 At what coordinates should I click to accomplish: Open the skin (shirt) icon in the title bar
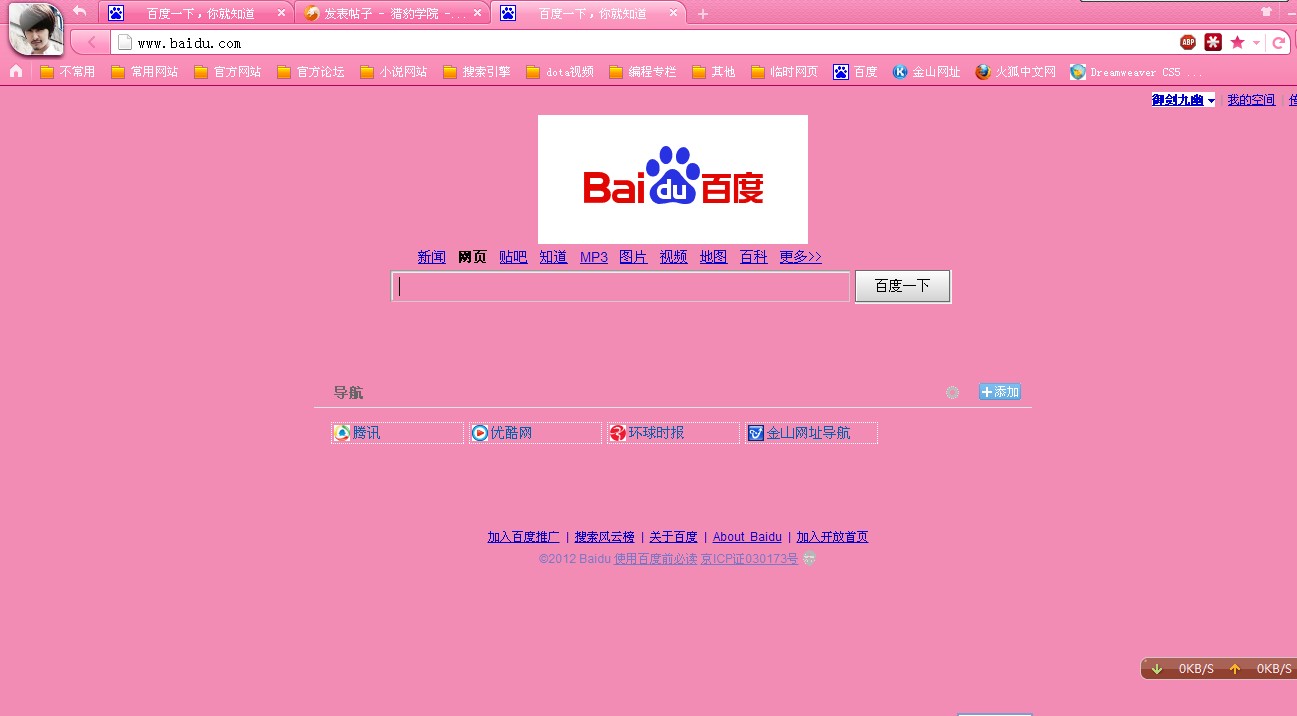coord(1267,12)
